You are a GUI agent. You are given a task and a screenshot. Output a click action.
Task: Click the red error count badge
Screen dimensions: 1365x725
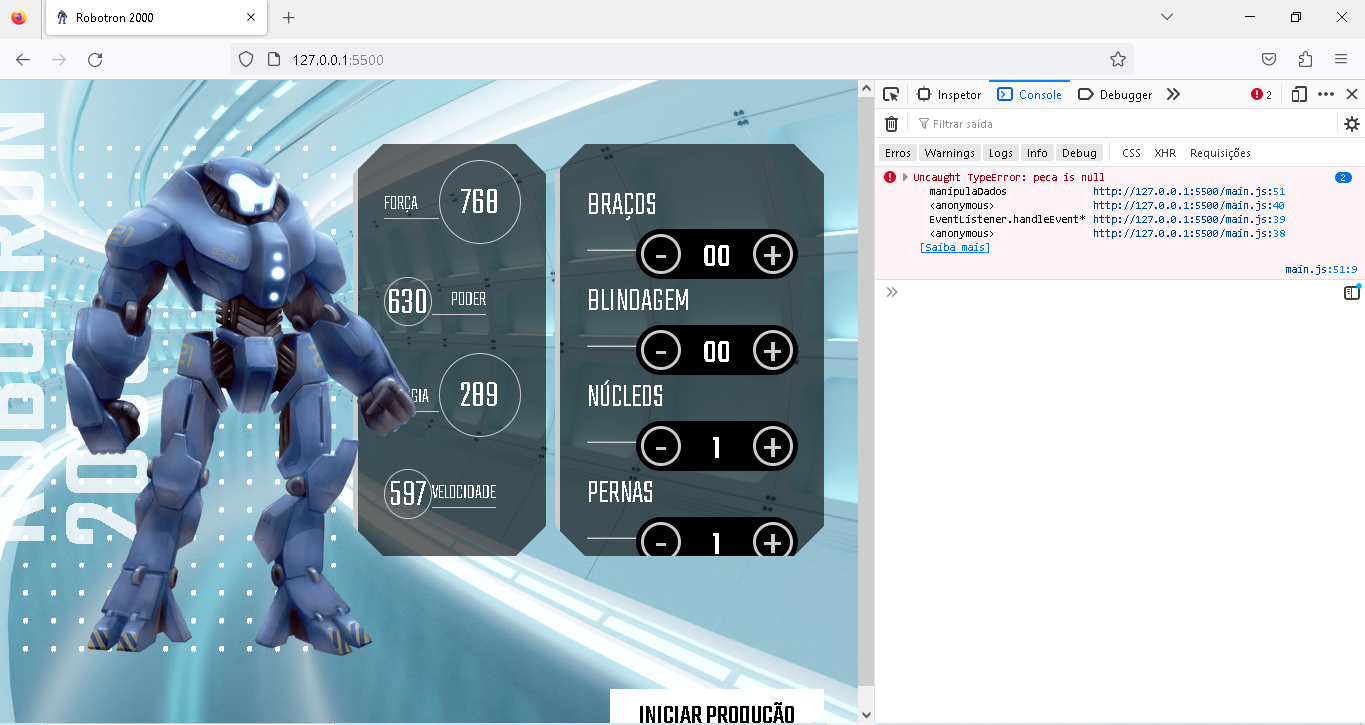click(1262, 94)
